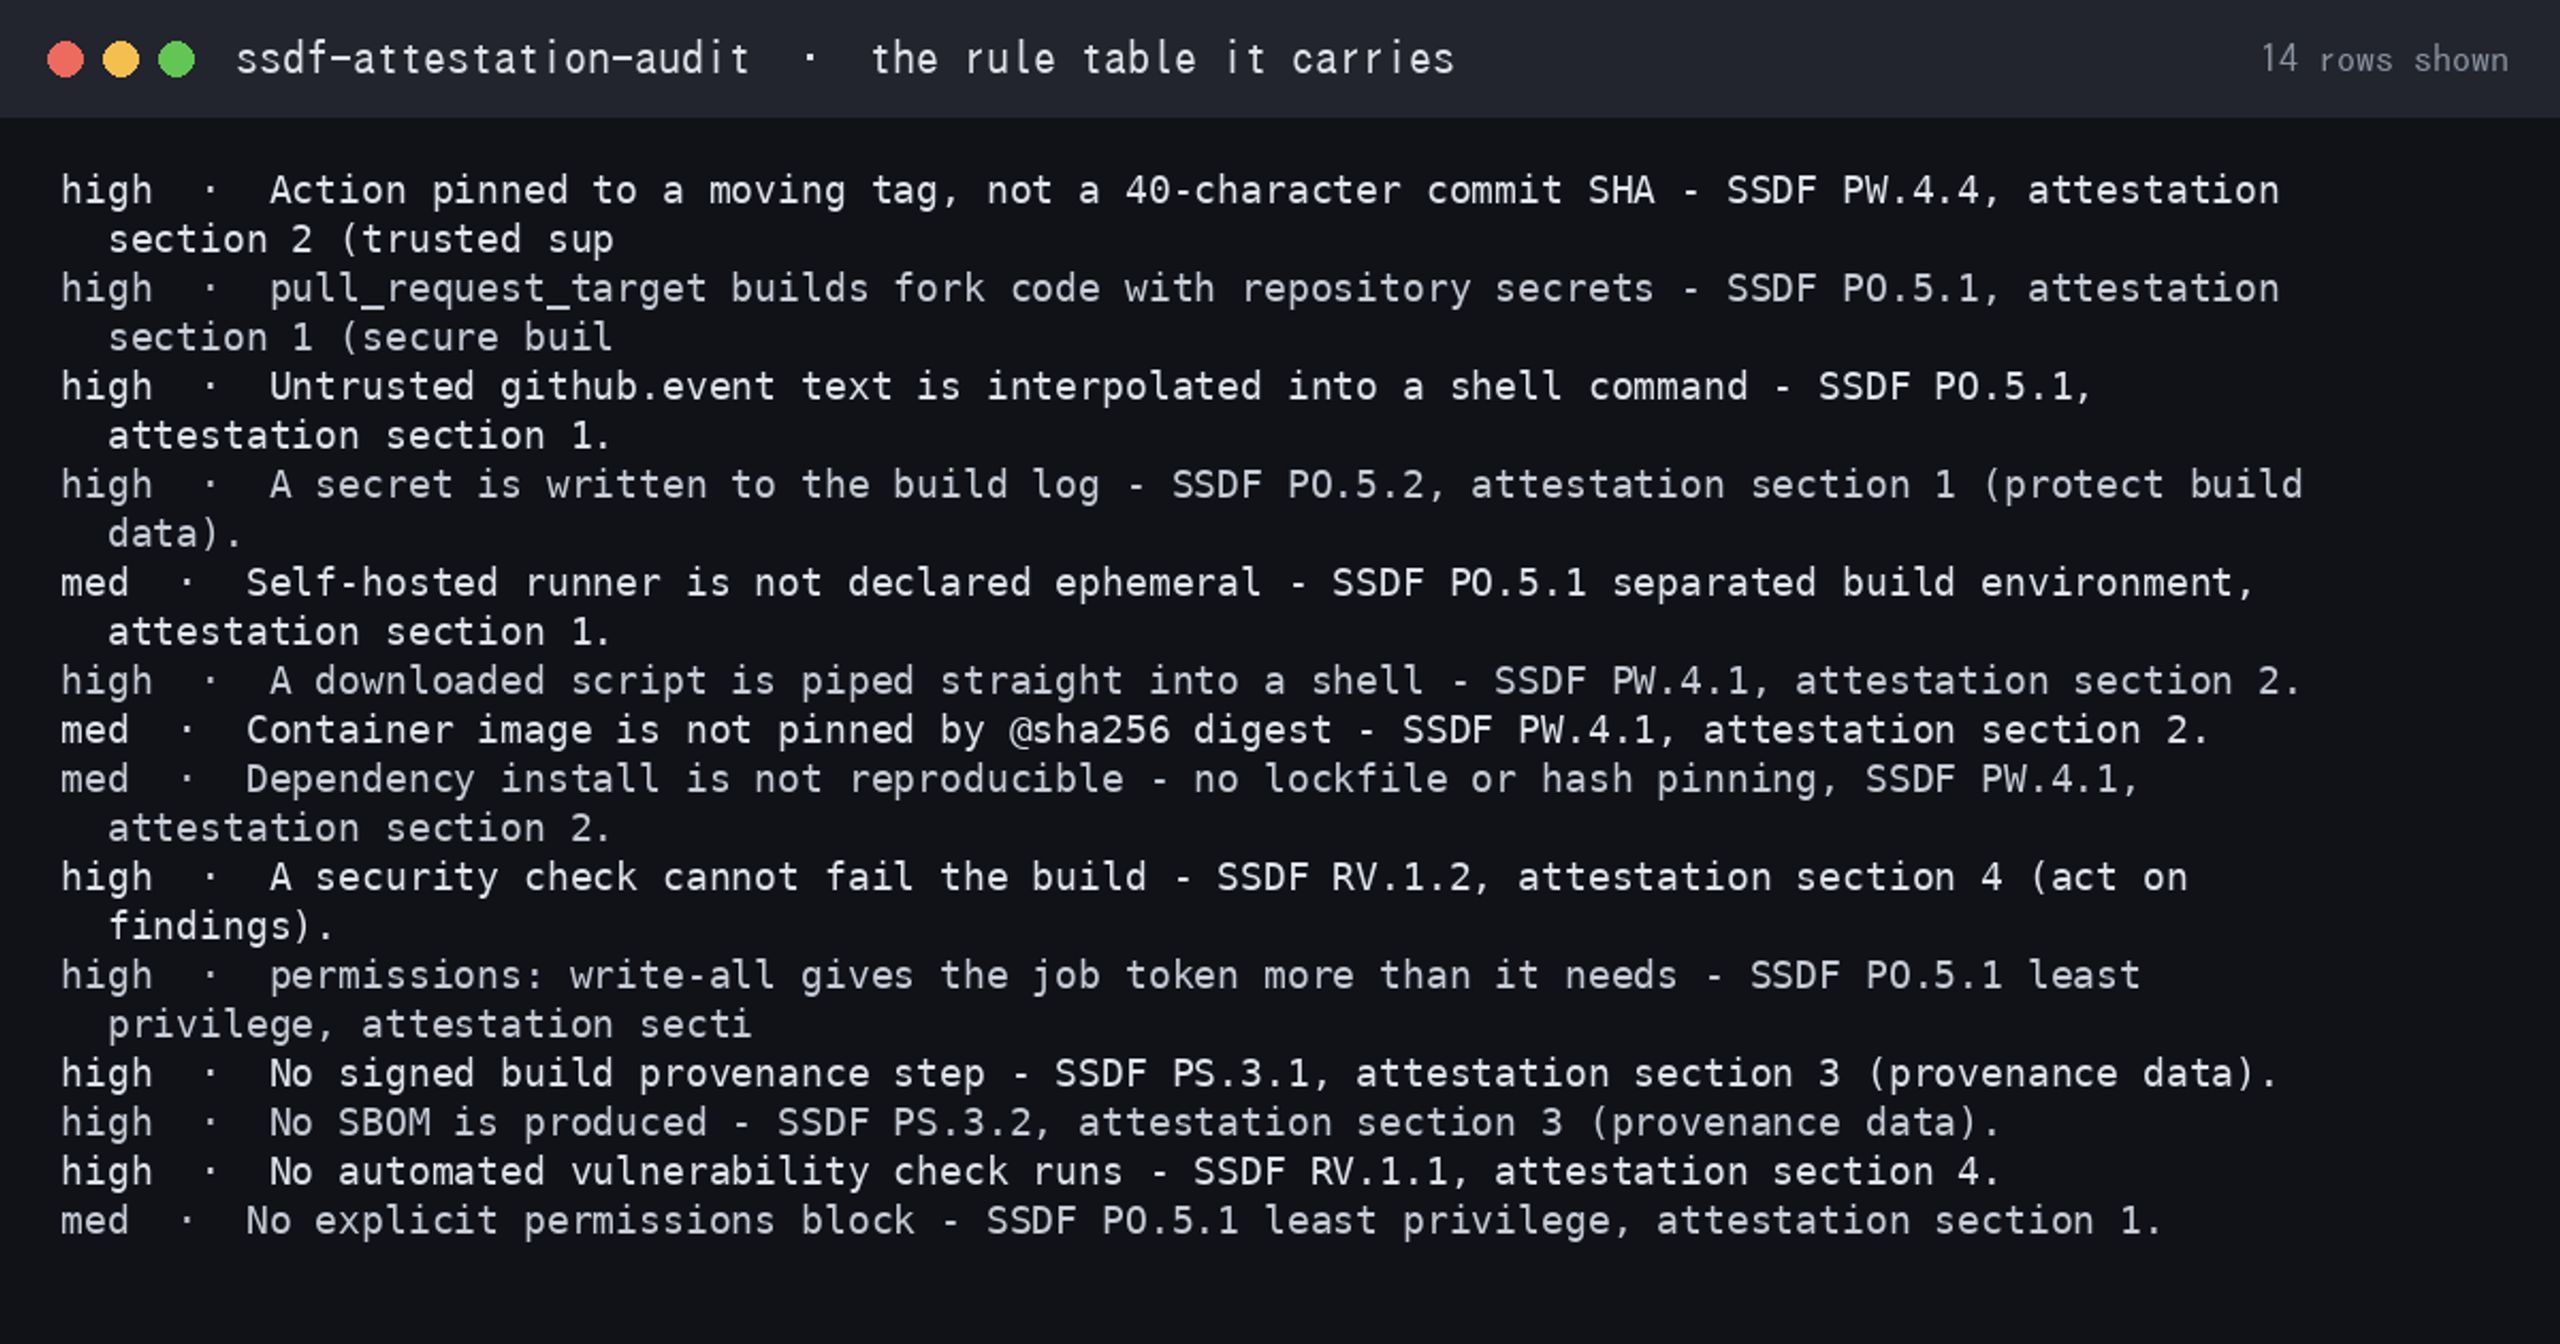Click the 'Container image is not pinned' row
The height and width of the screenshot is (1344, 2560).
point(1135,729)
